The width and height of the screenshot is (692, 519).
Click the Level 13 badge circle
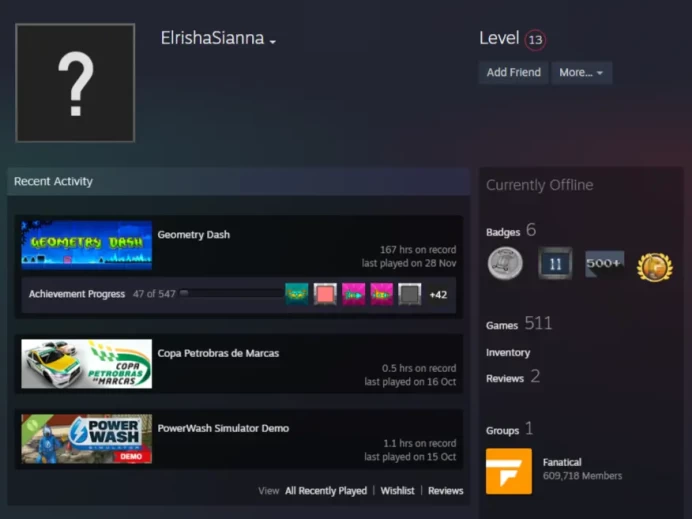535,40
